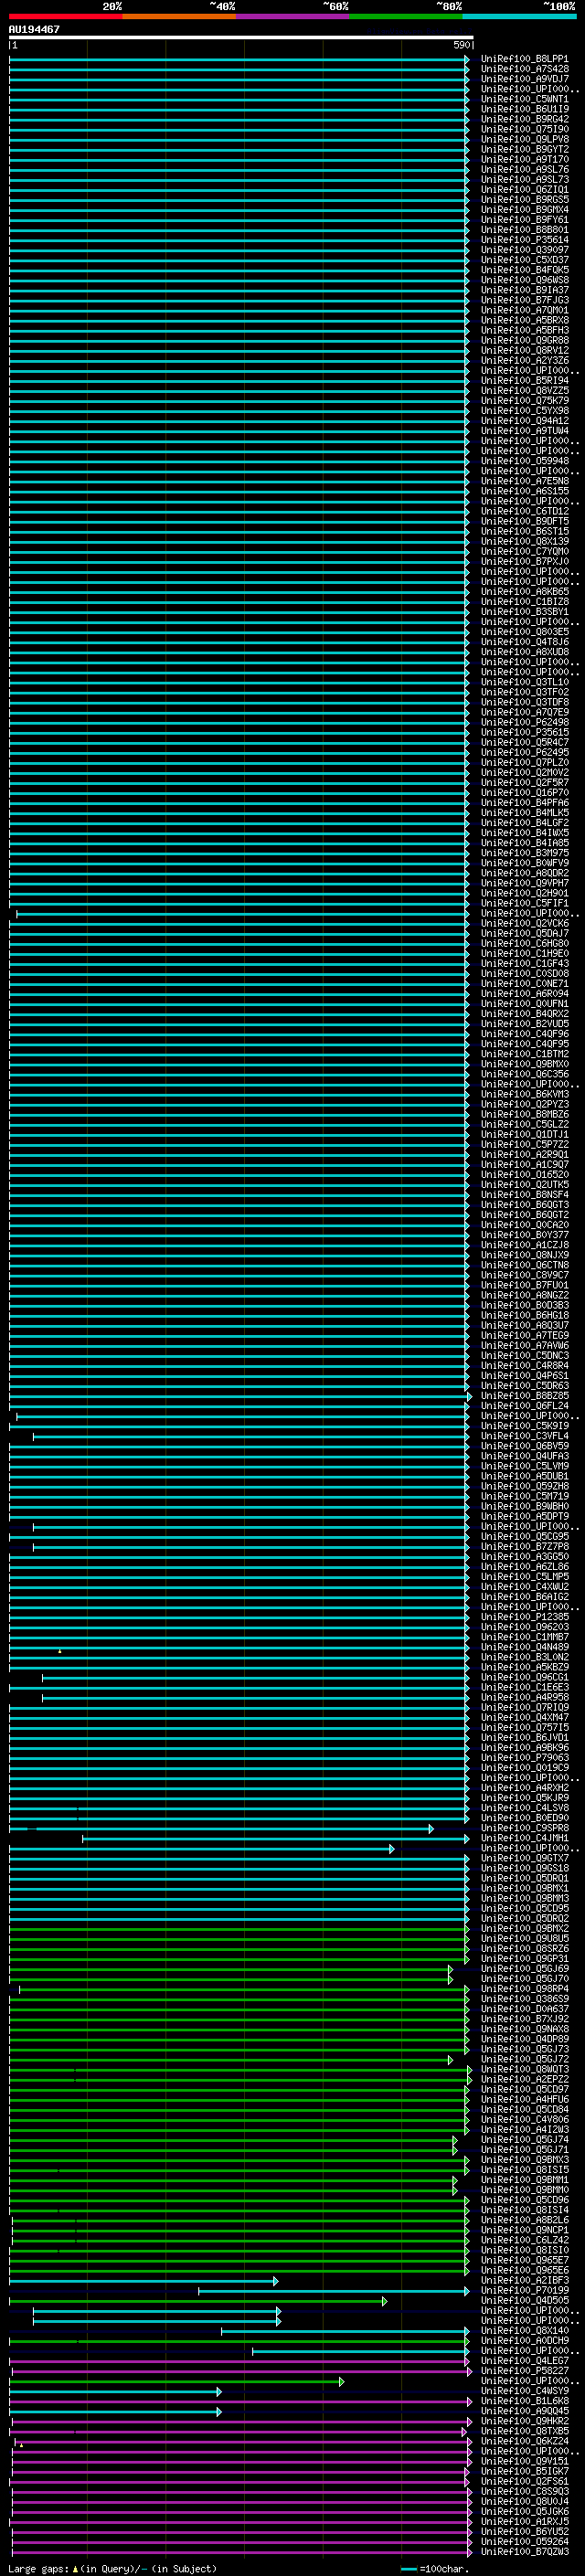Click the orange ~40% identity legend segment
This screenshot has height=2576, width=585.
[x=179, y=16]
